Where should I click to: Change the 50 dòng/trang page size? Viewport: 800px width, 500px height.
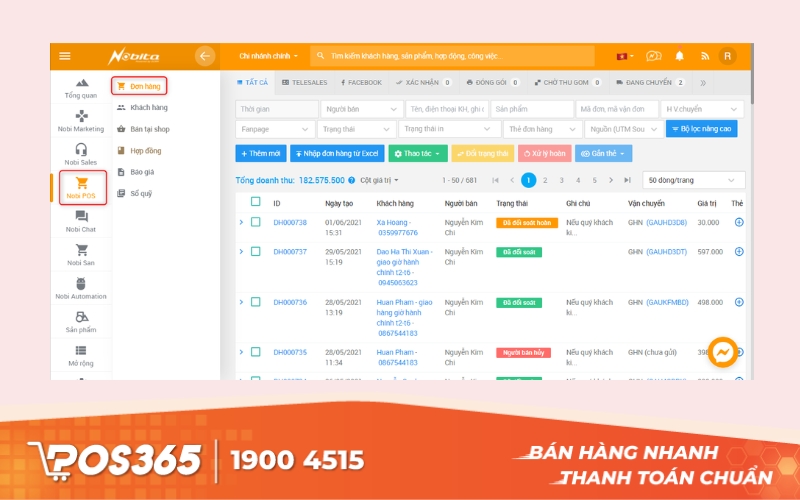pos(693,180)
